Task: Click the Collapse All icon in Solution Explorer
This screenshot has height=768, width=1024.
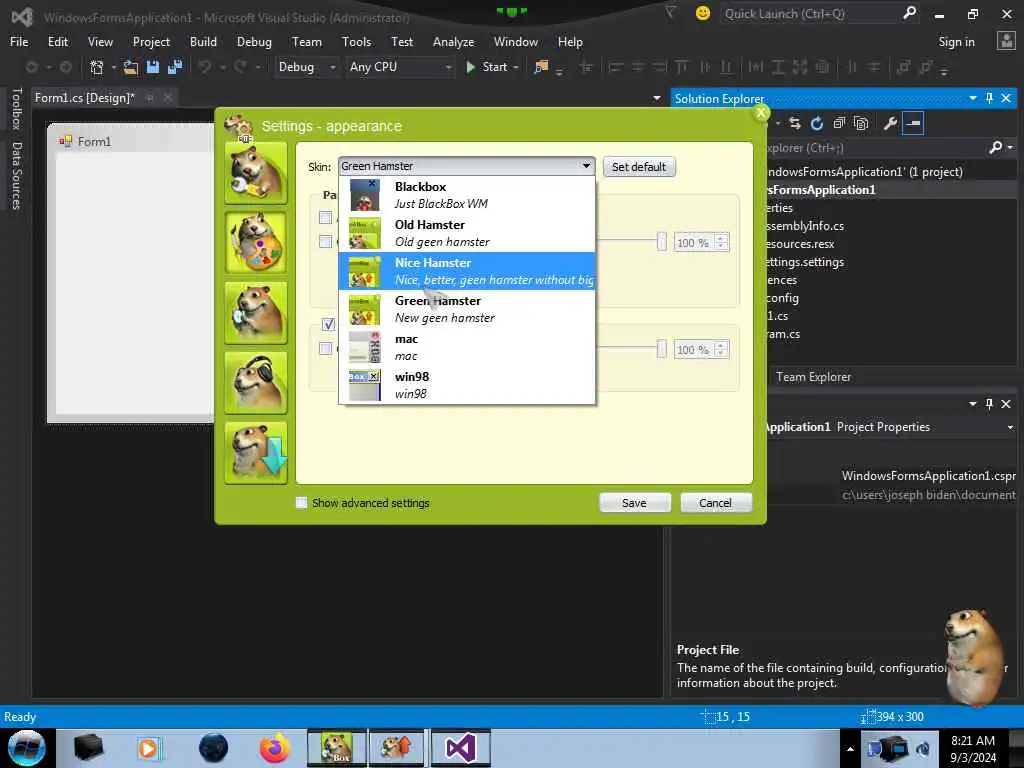Action: 839,123
